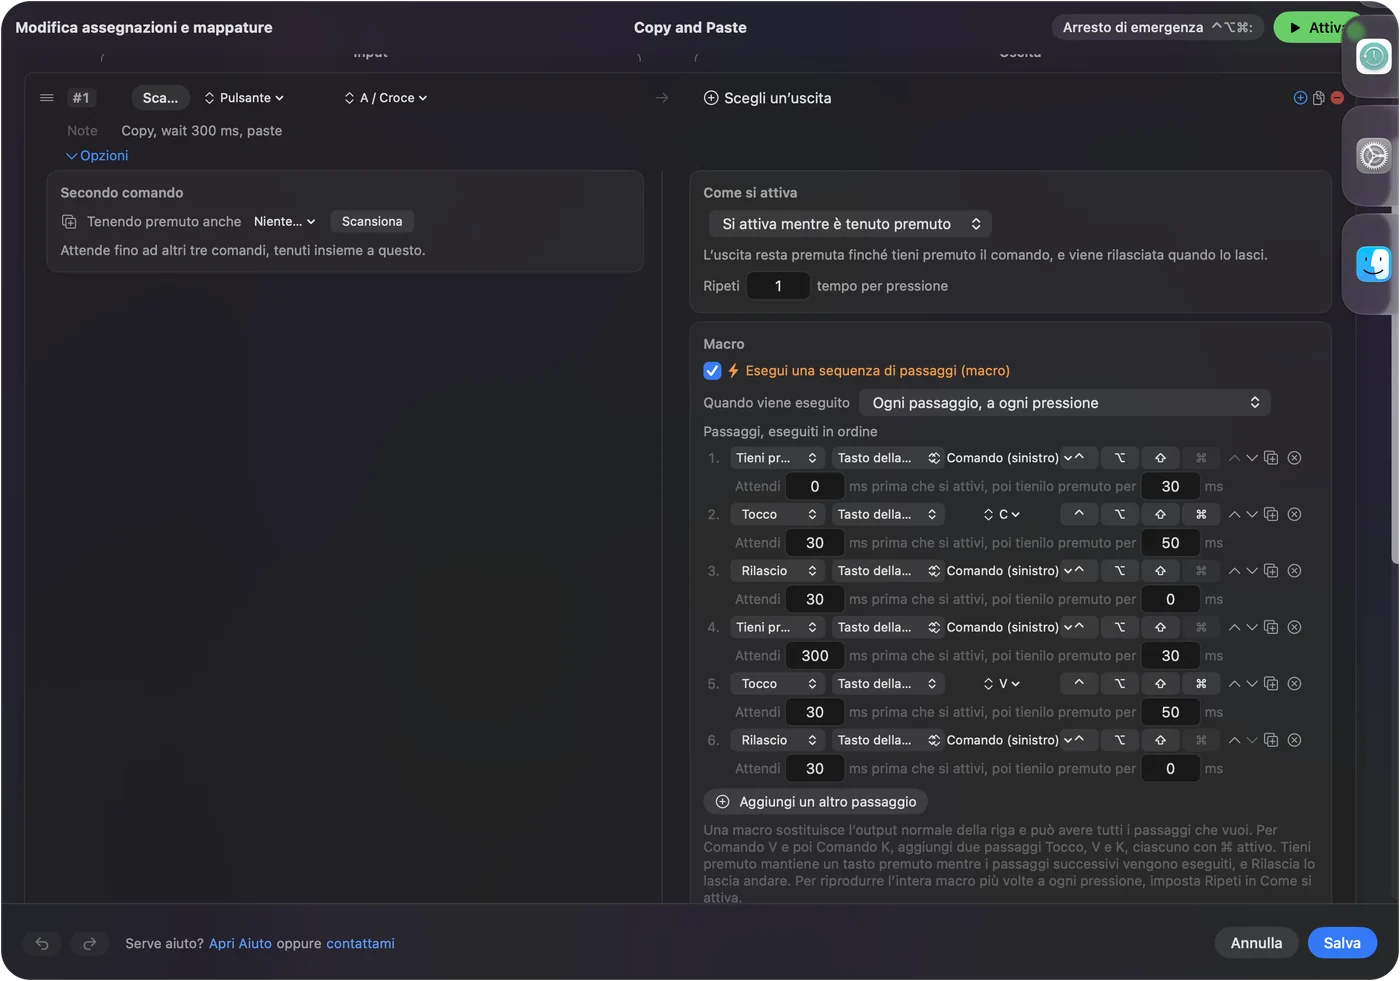Click the blue add icon on row #1
Viewport: 1400px width, 981px height.
tap(1300, 98)
